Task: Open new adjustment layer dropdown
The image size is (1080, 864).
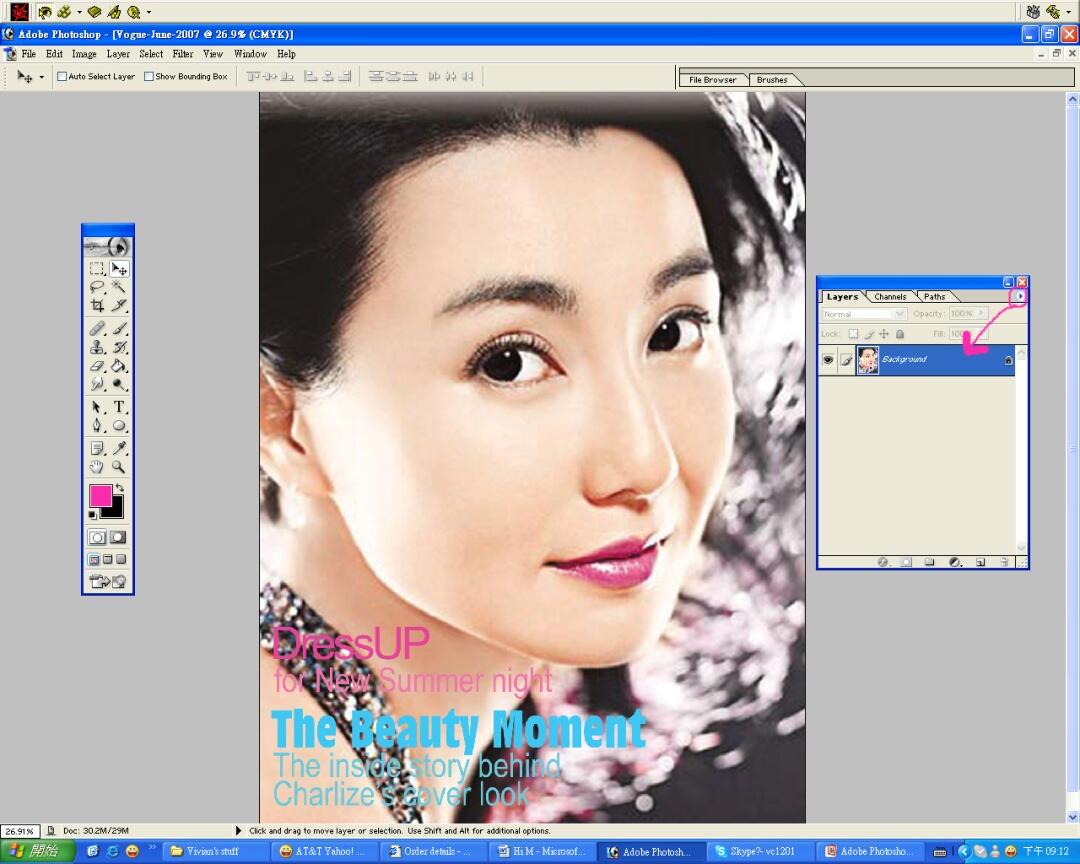Action: click(955, 562)
